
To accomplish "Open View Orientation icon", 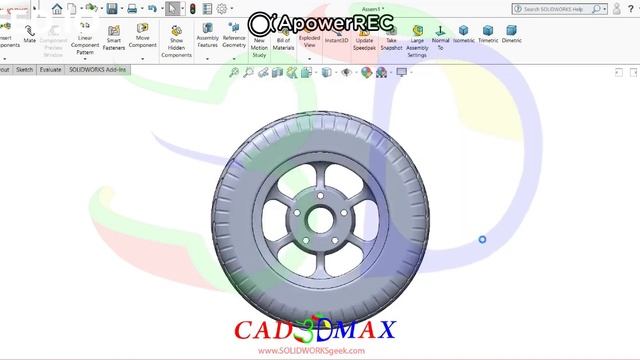I will tap(306, 73).
